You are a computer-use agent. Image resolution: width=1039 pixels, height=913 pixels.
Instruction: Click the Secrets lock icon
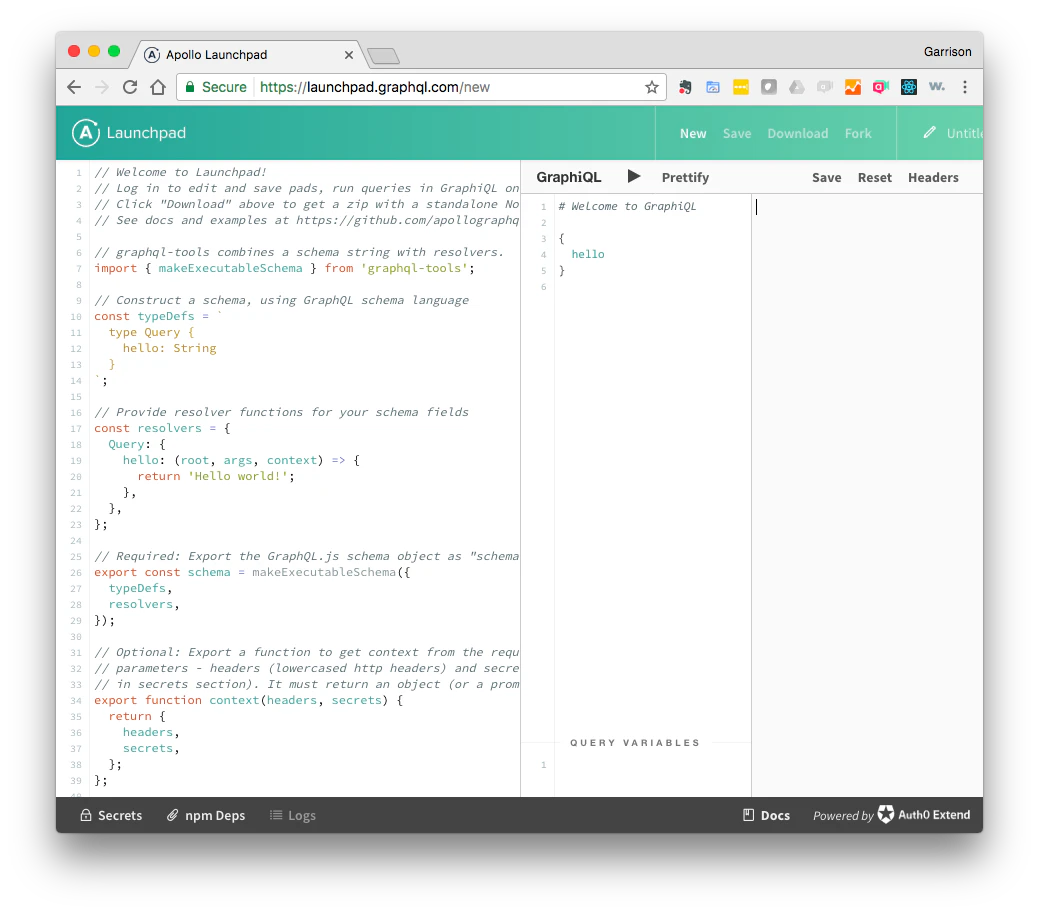point(86,815)
